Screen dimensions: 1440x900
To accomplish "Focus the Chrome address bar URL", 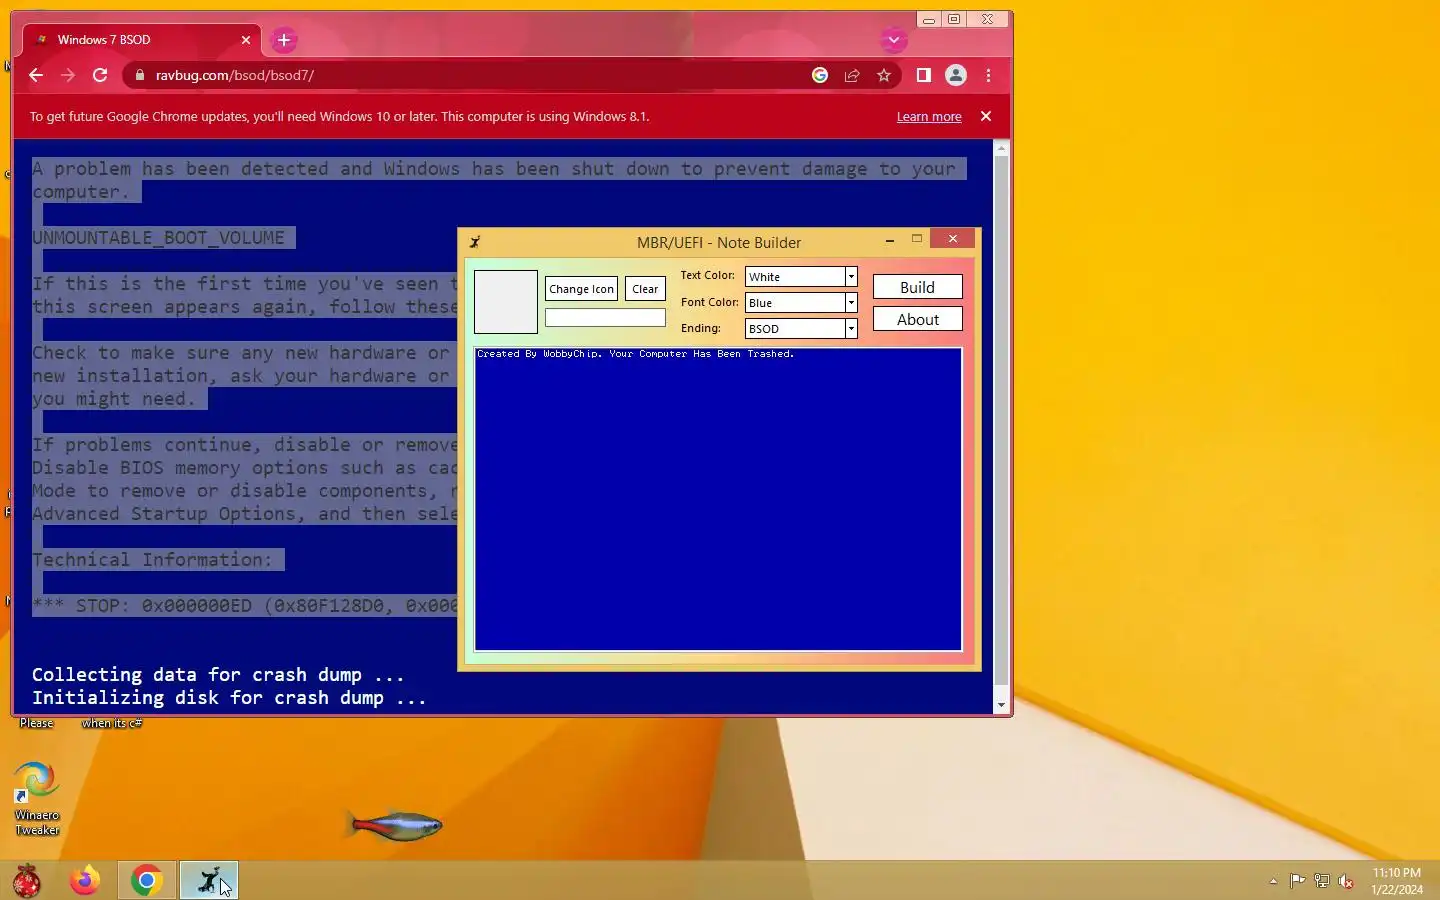I will pos(235,75).
